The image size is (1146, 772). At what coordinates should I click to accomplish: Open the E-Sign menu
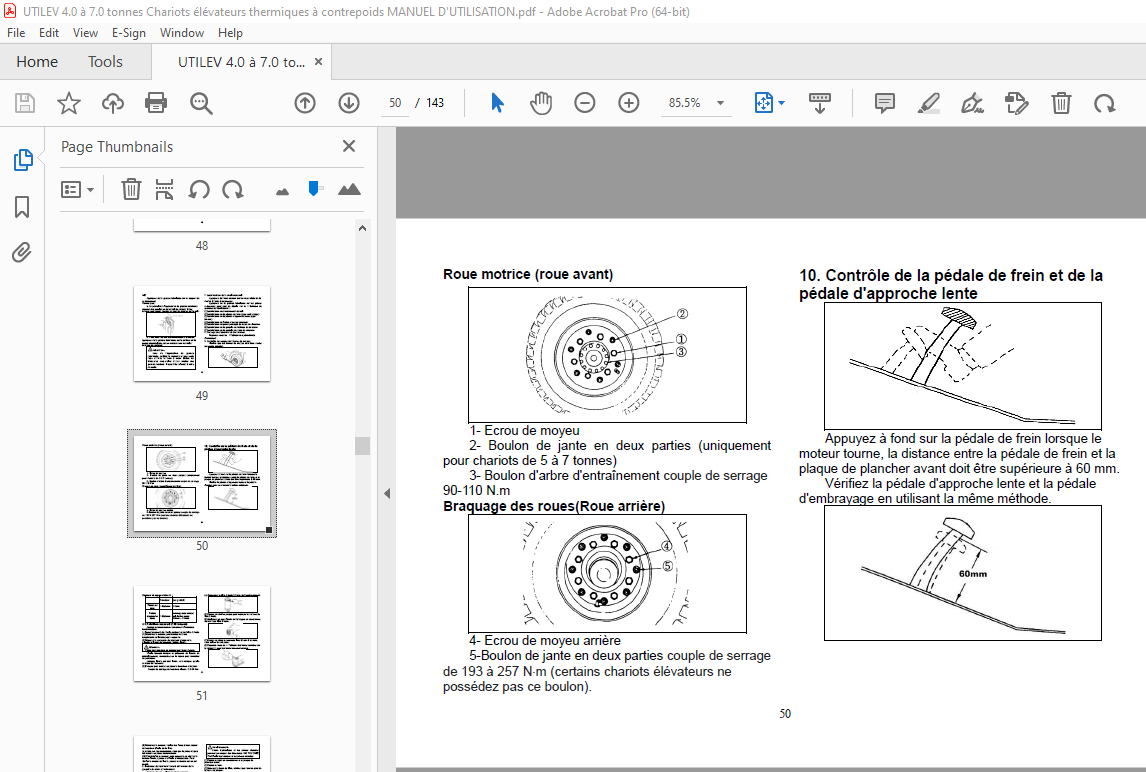tap(129, 33)
